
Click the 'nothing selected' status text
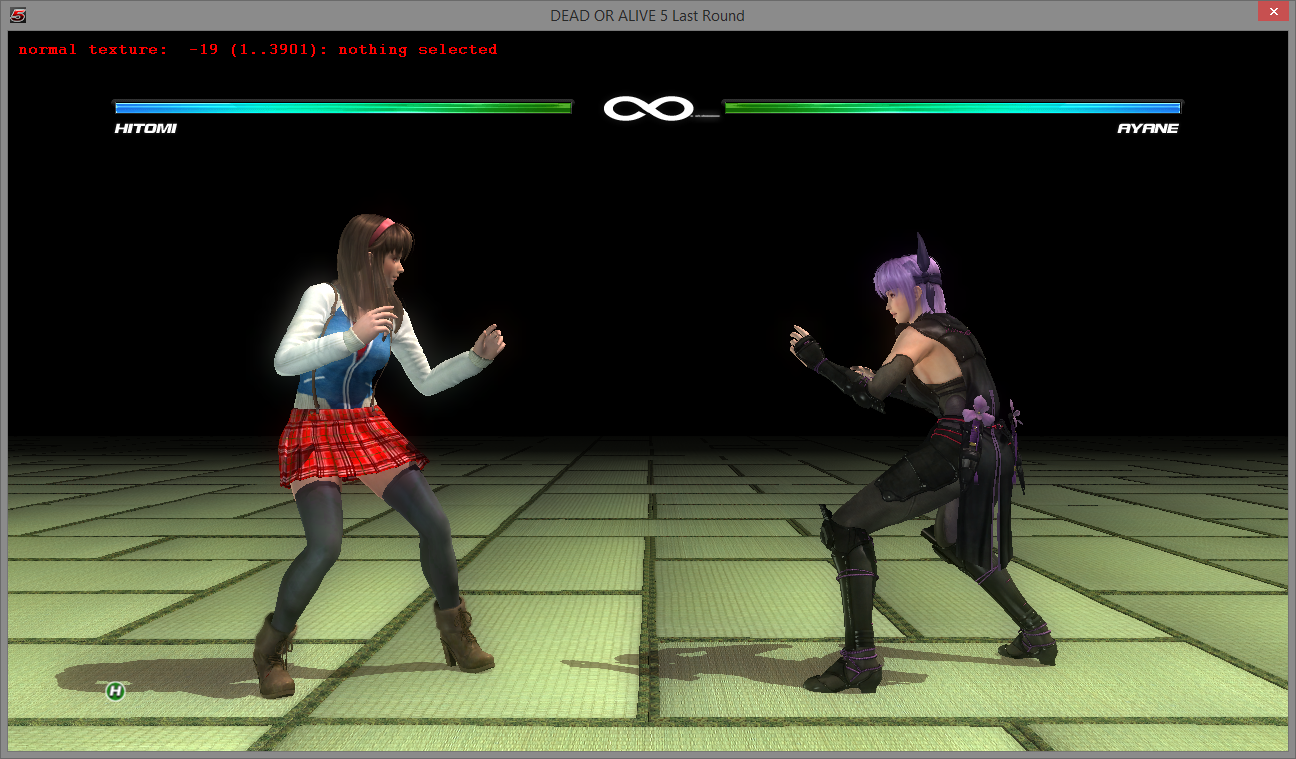coord(417,49)
